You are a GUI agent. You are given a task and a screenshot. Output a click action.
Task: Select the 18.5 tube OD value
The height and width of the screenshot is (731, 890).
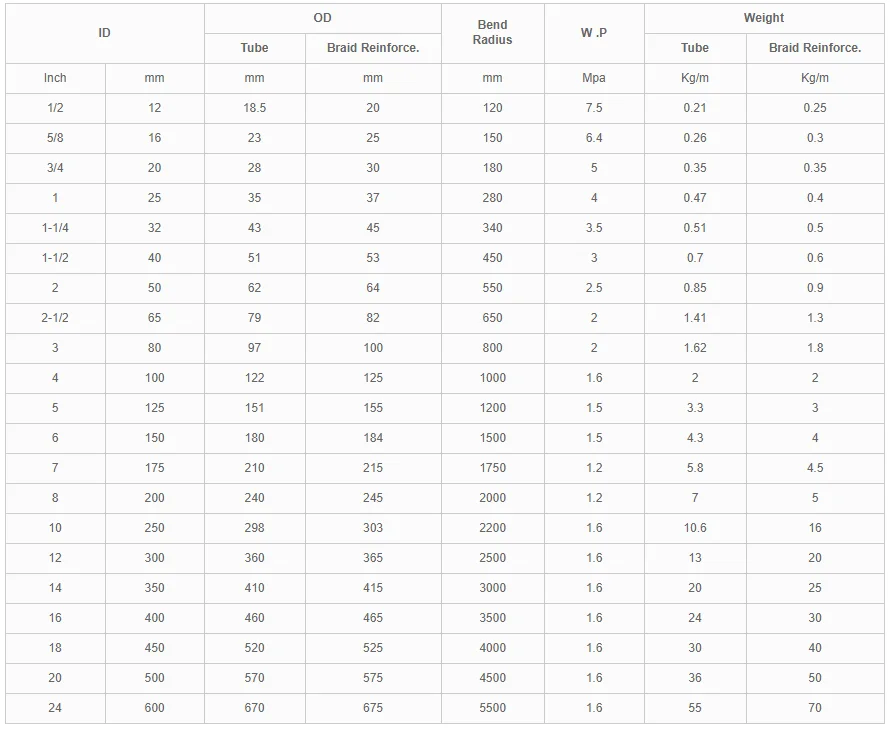point(254,108)
